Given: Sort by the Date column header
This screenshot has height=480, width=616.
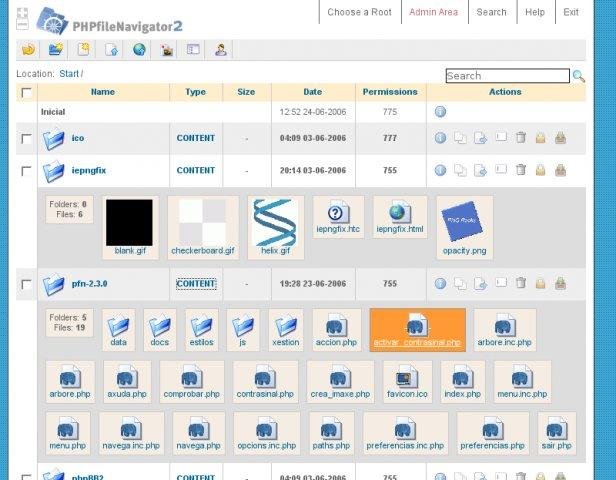Looking at the screenshot, I should click(313, 92).
